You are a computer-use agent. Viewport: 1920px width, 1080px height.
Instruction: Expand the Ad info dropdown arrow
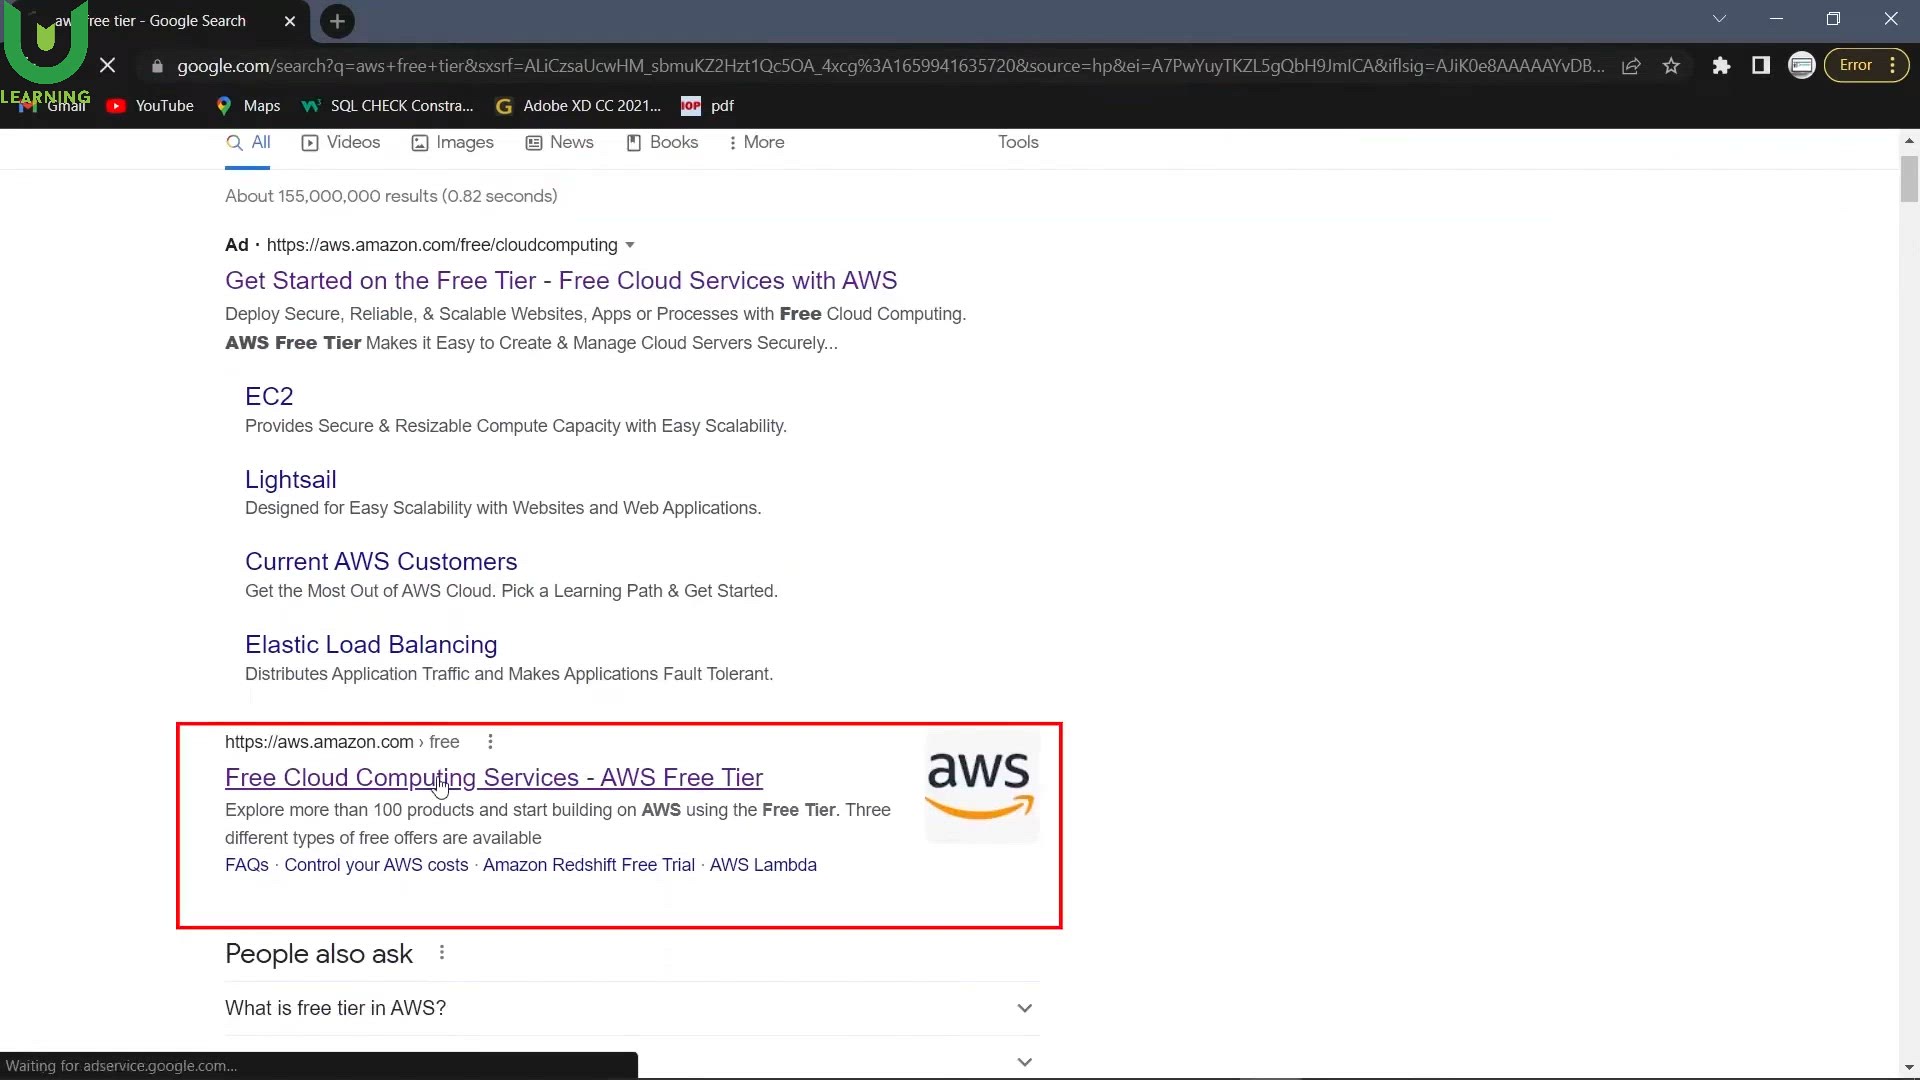click(x=630, y=245)
